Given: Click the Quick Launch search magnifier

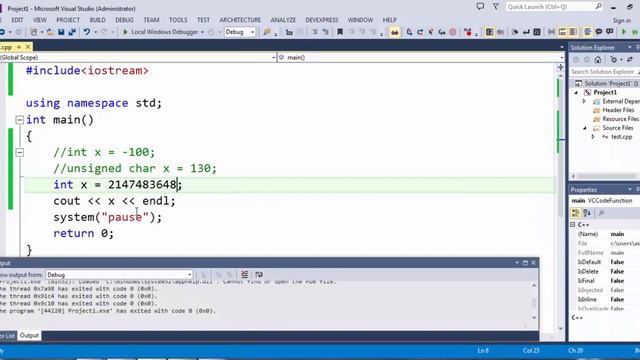Looking at the screenshot, I should click(x=598, y=7).
